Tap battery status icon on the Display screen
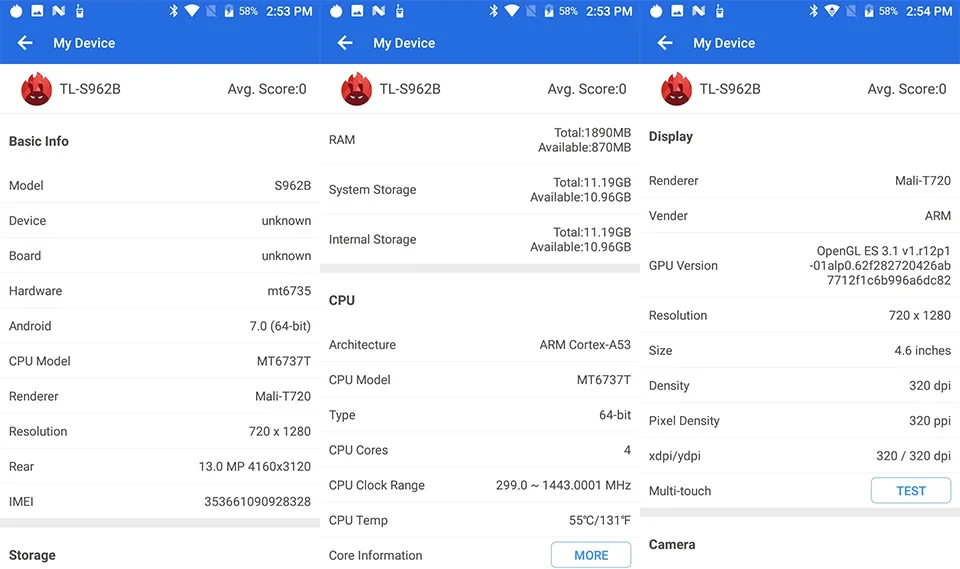 [869, 11]
